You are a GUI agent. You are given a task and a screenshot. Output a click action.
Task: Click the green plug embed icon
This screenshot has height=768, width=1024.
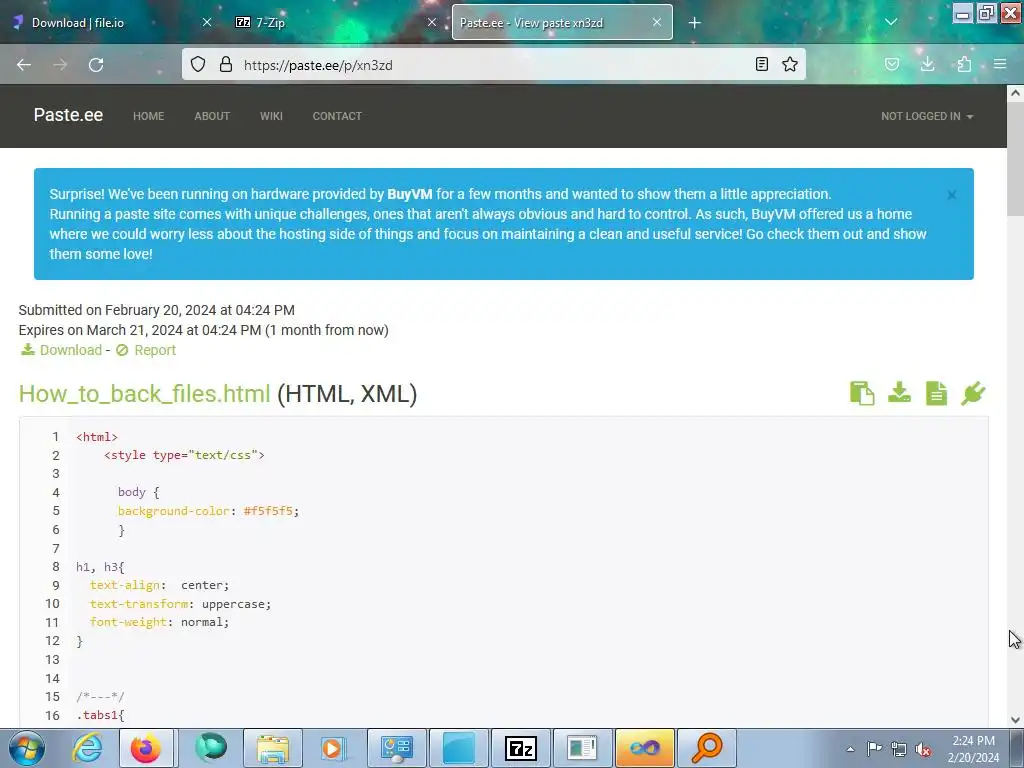(x=973, y=394)
